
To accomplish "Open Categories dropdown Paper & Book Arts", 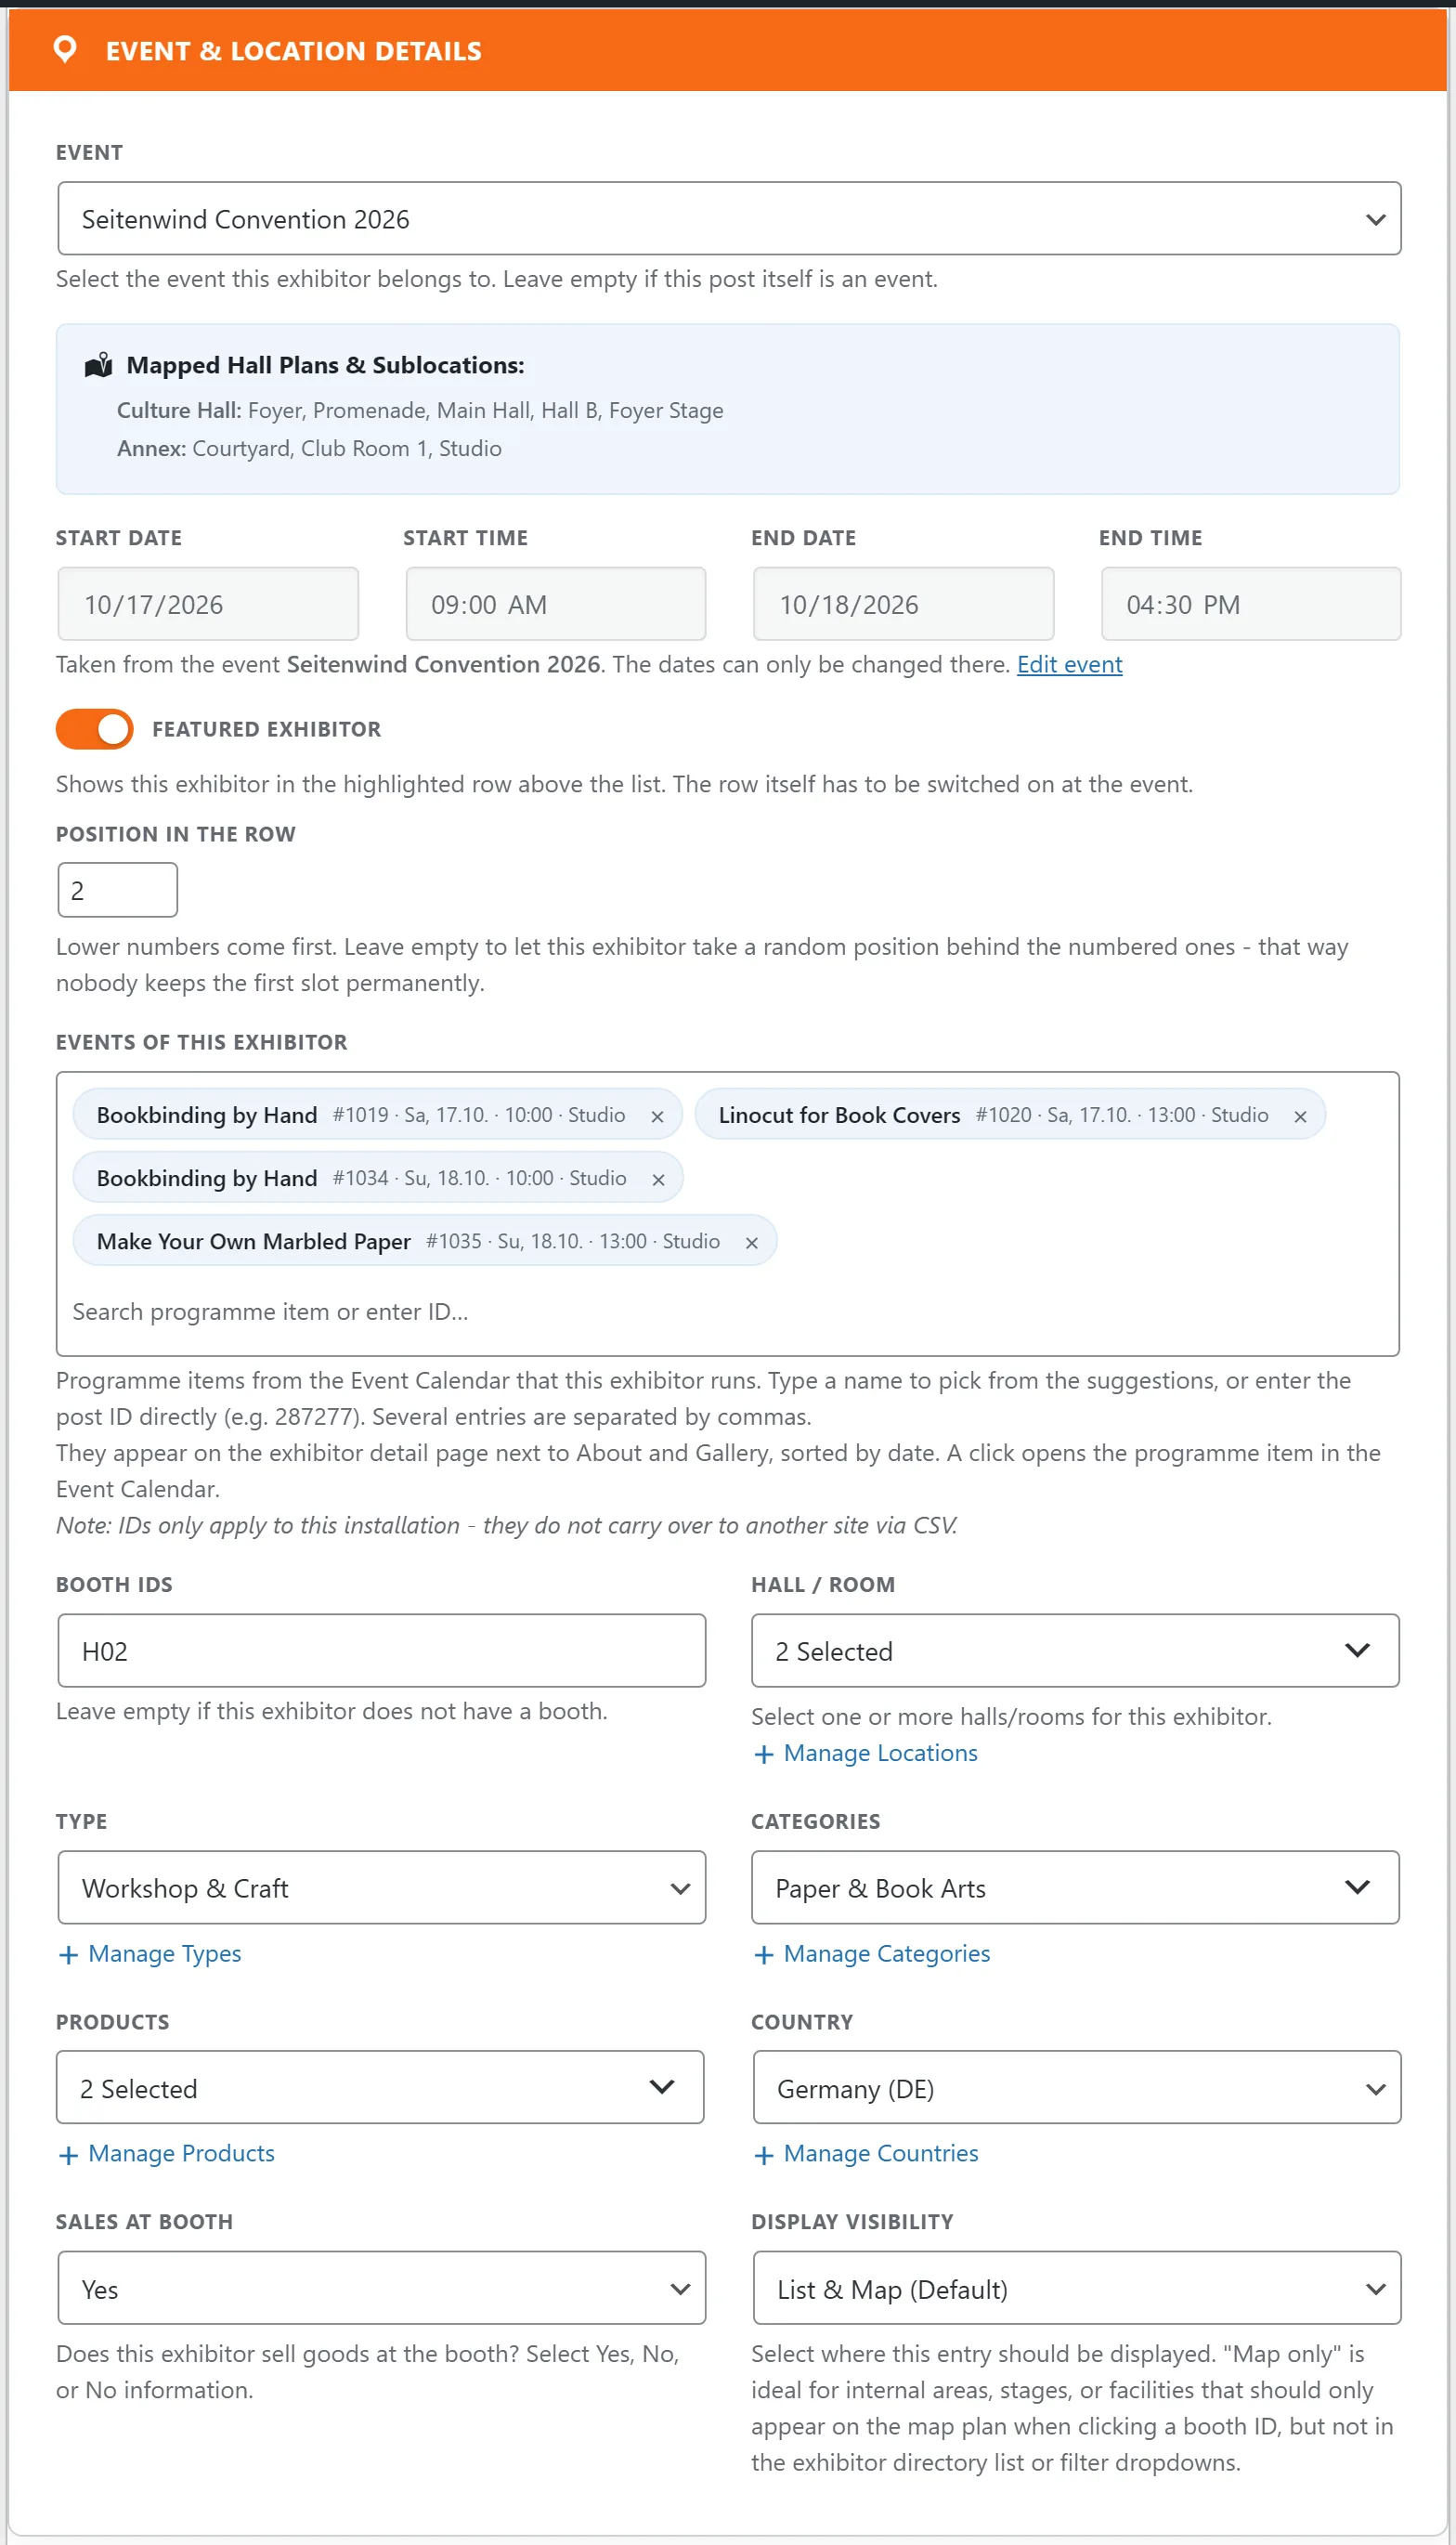I will [x=1075, y=1887].
